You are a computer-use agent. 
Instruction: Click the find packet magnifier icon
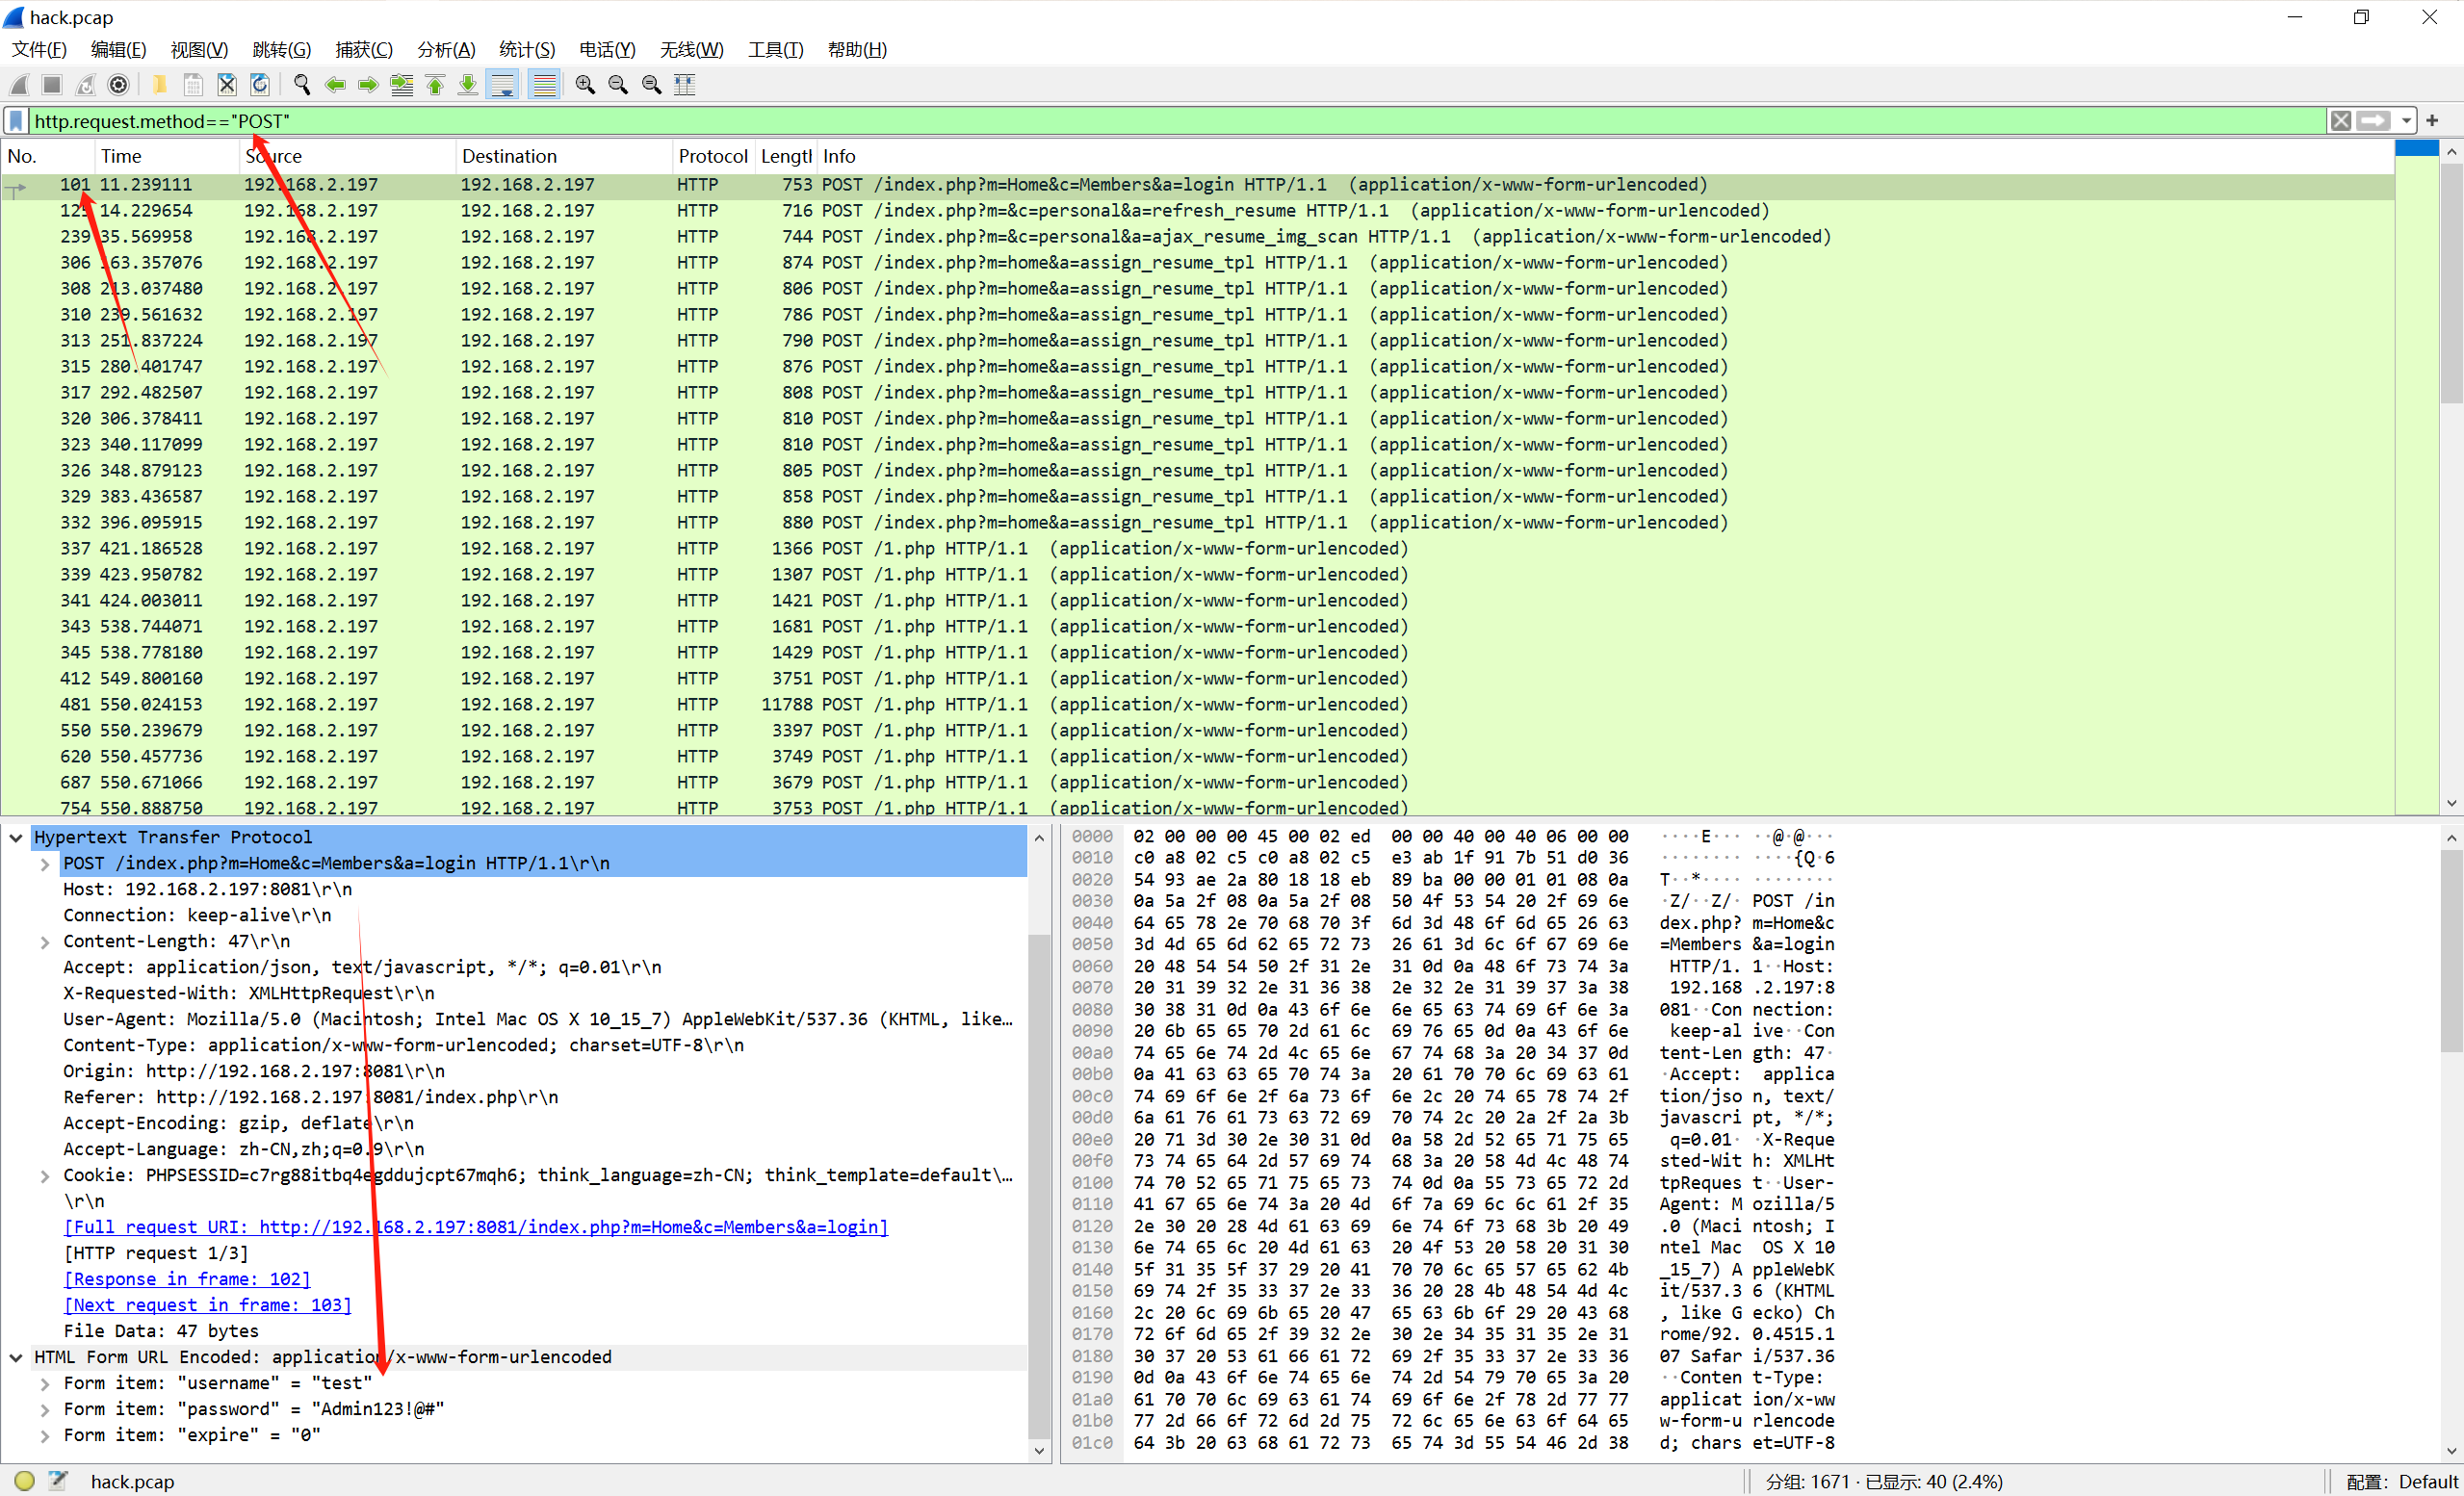302,85
